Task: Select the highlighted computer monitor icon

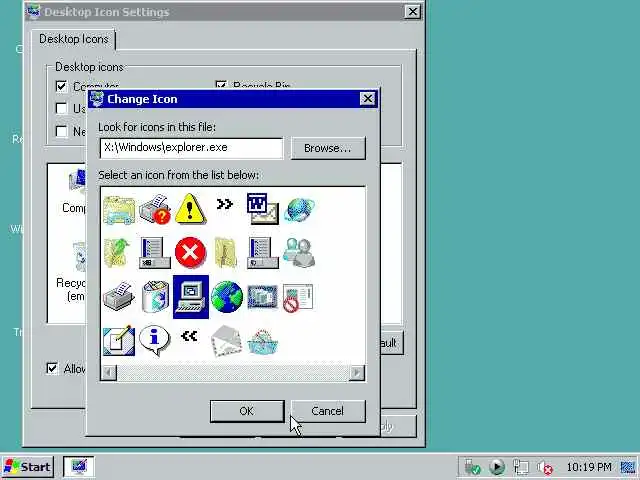Action: (191, 297)
